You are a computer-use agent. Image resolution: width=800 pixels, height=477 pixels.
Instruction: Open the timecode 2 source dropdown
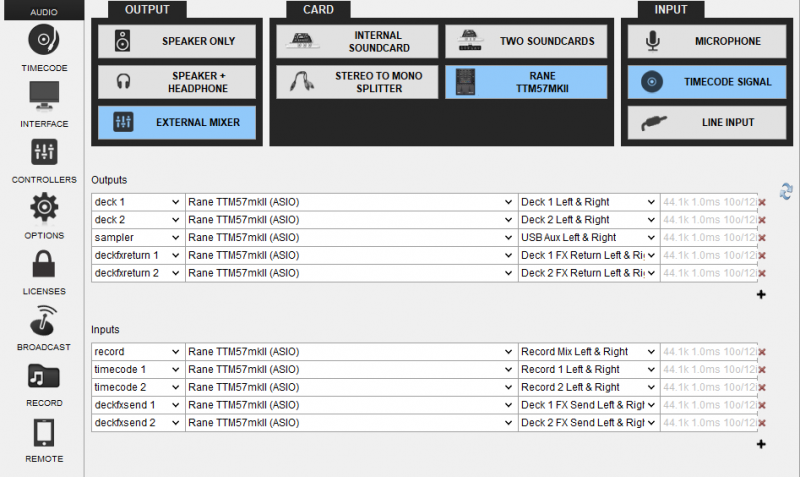pos(138,387)
